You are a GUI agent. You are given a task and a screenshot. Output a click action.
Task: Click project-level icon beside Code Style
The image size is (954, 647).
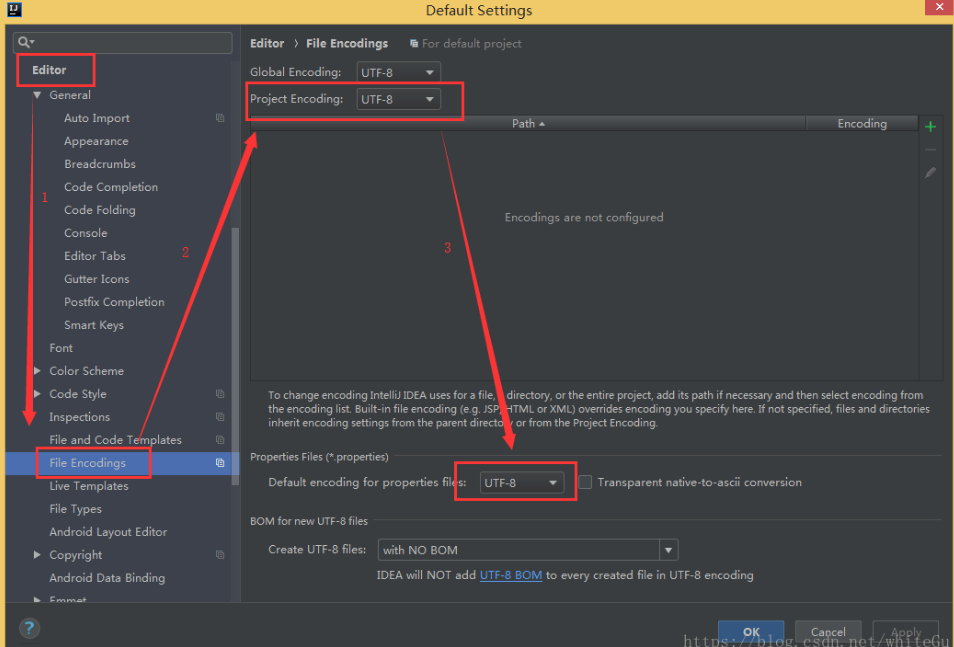pos(220,394)
